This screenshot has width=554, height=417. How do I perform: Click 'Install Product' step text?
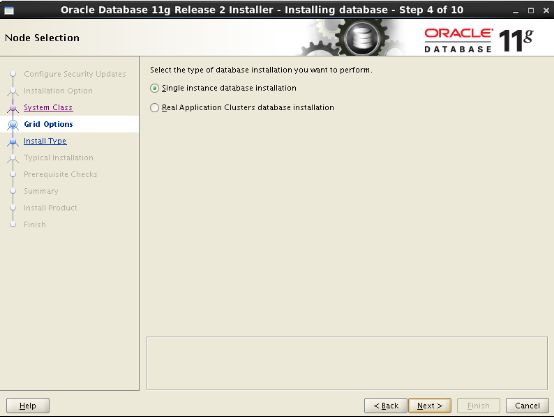50,208
